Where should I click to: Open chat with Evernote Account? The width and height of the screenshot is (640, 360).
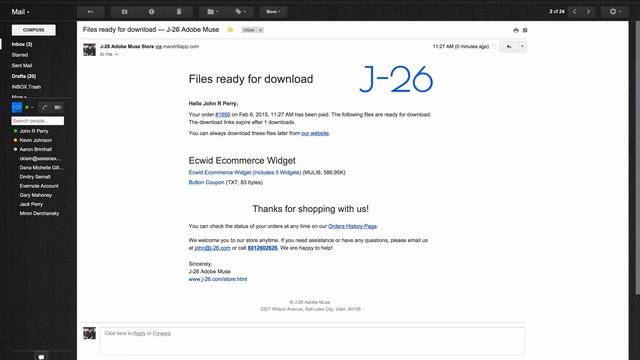(x=39, y=186)
